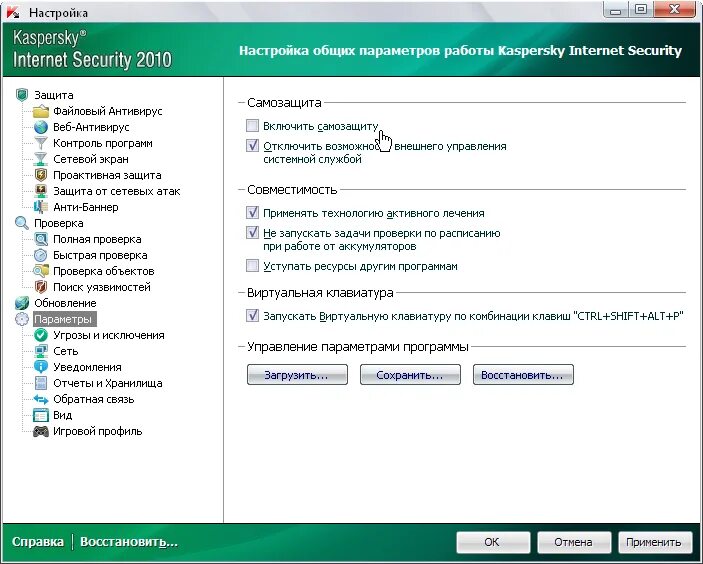Select the Параметры tree node
Image resolution: width=703 pixels, height=564 pixels.
(63, 319)
